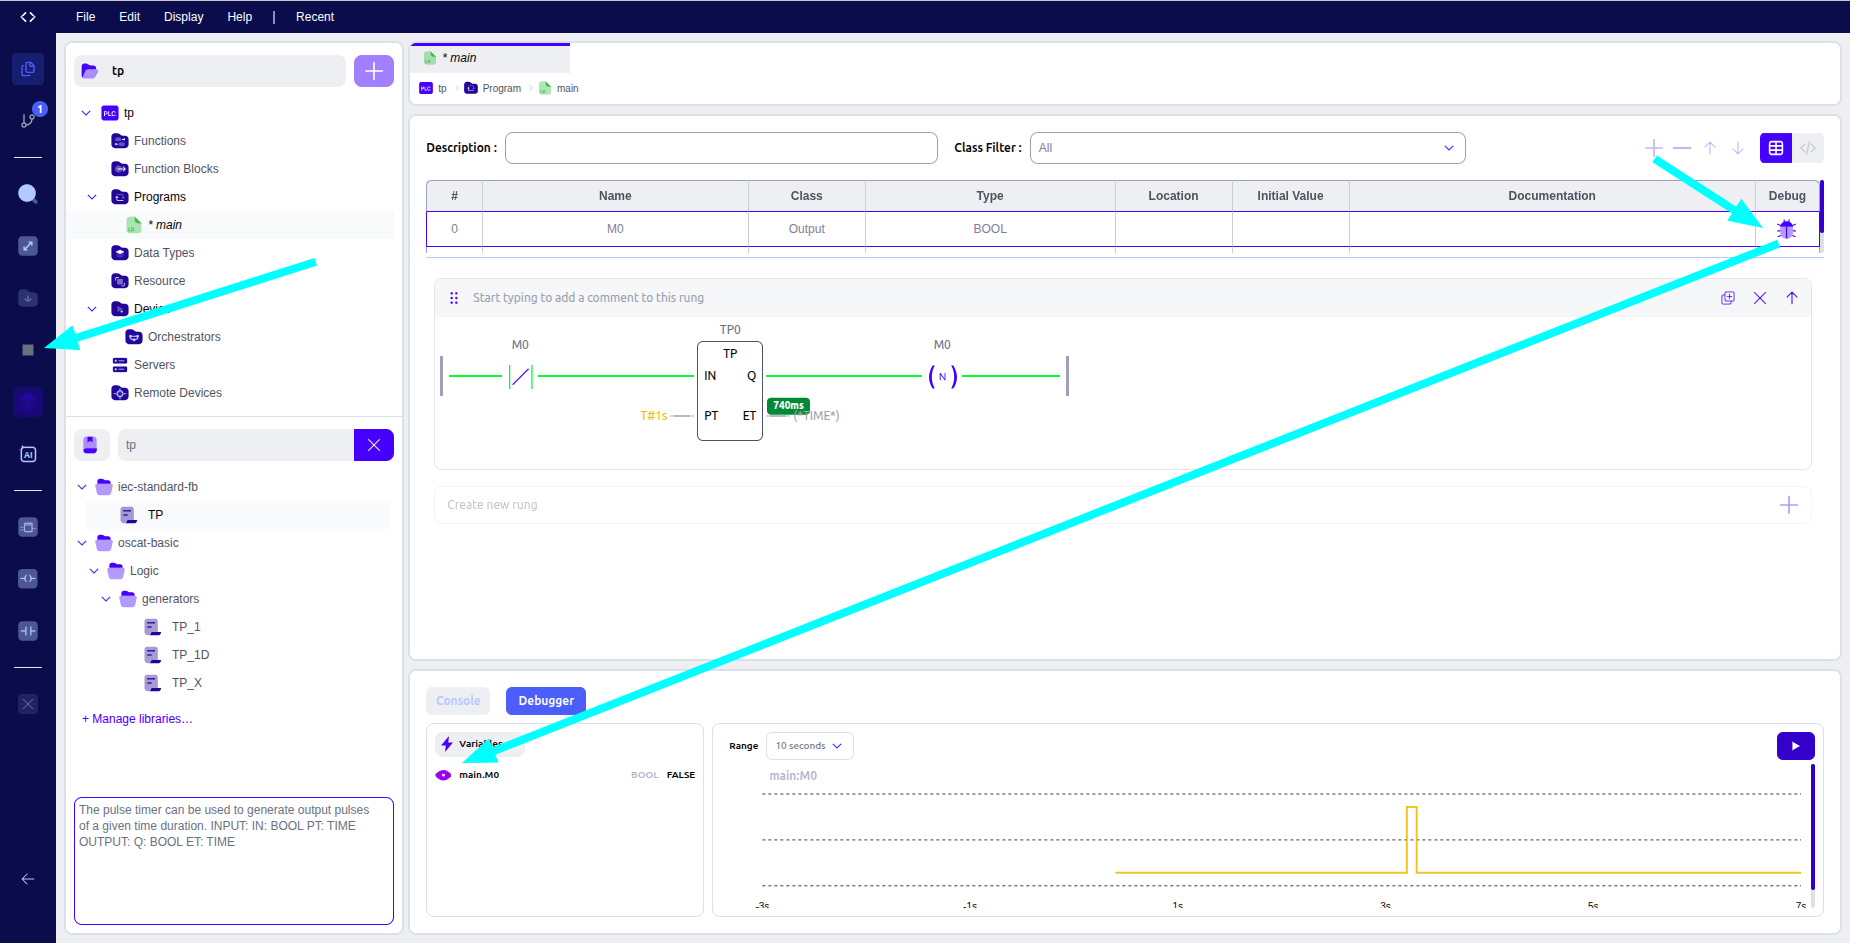1850x943 pixels.
Task: Collapse the oscat-basic library chevron
Action: [82, 543]
